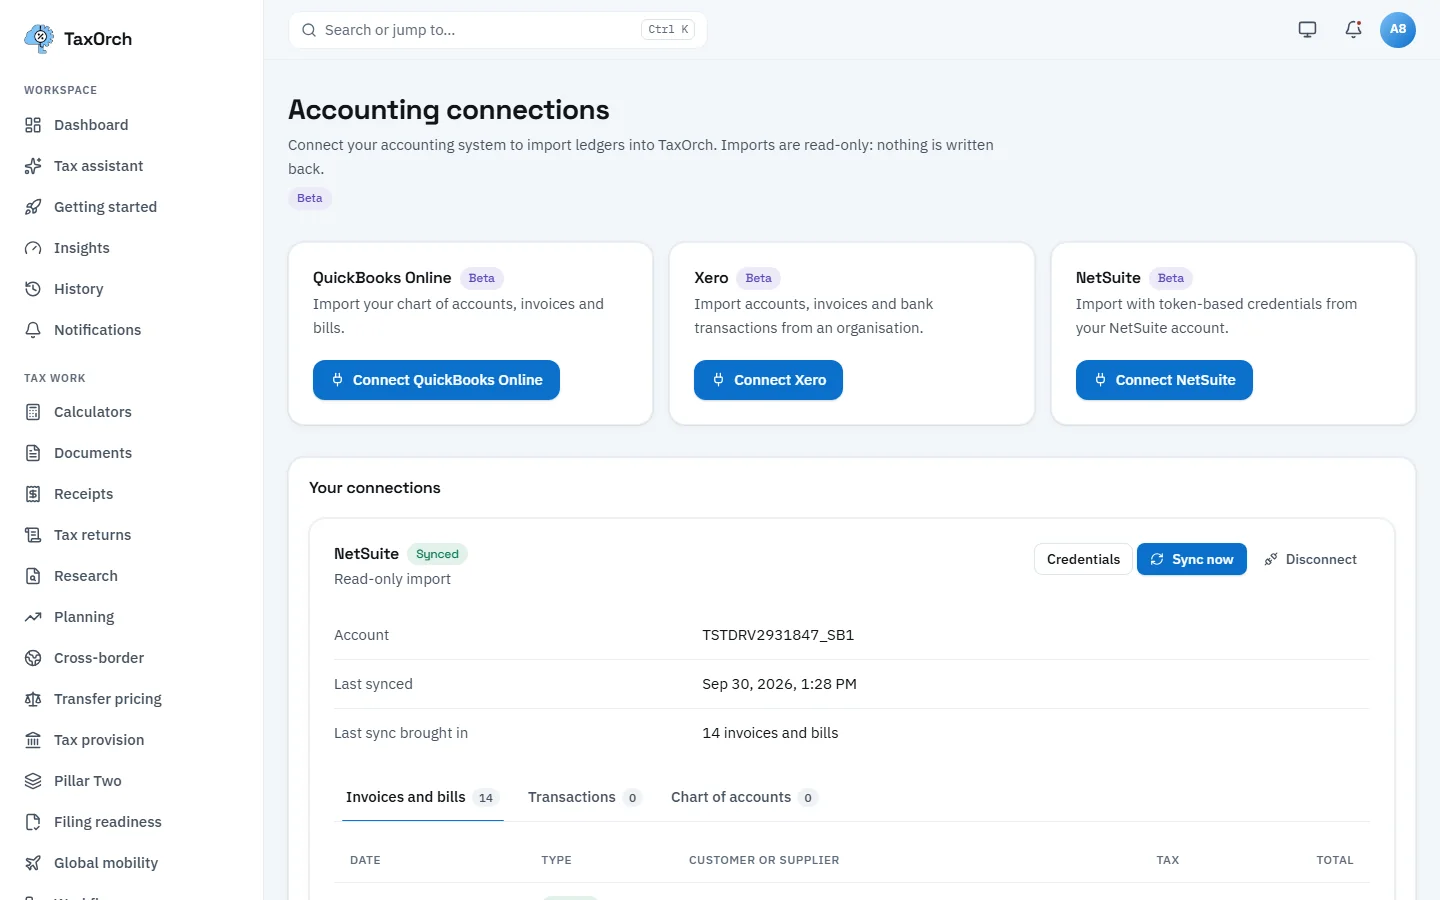Click the Tax provision bank icon
The image size is (1440, 900).
pyautogui.click(x=33, y=740)
